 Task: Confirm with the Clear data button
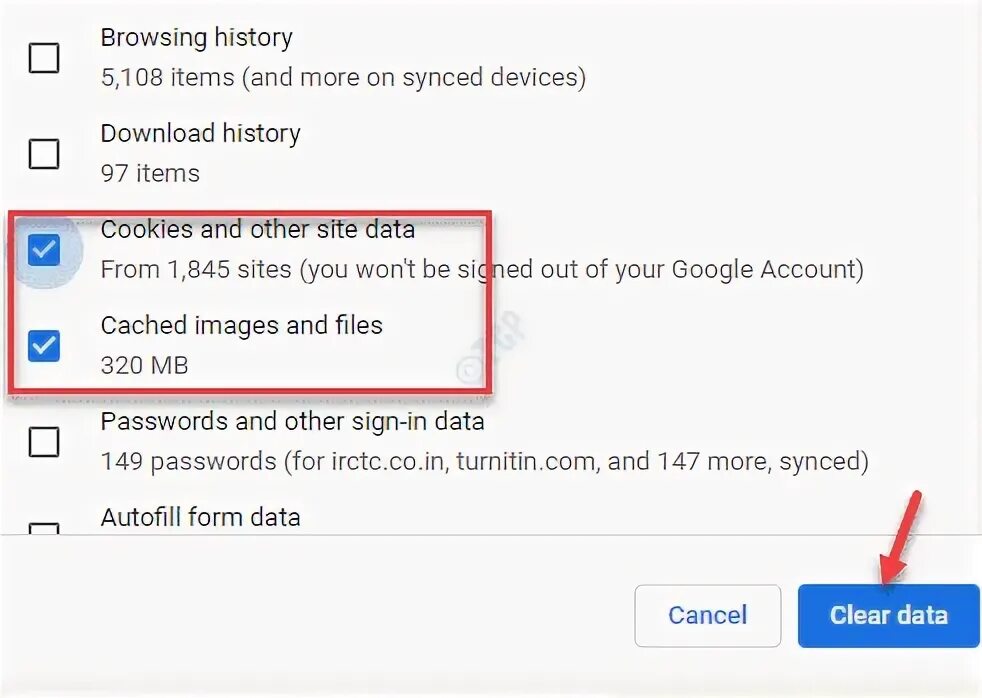888,615
